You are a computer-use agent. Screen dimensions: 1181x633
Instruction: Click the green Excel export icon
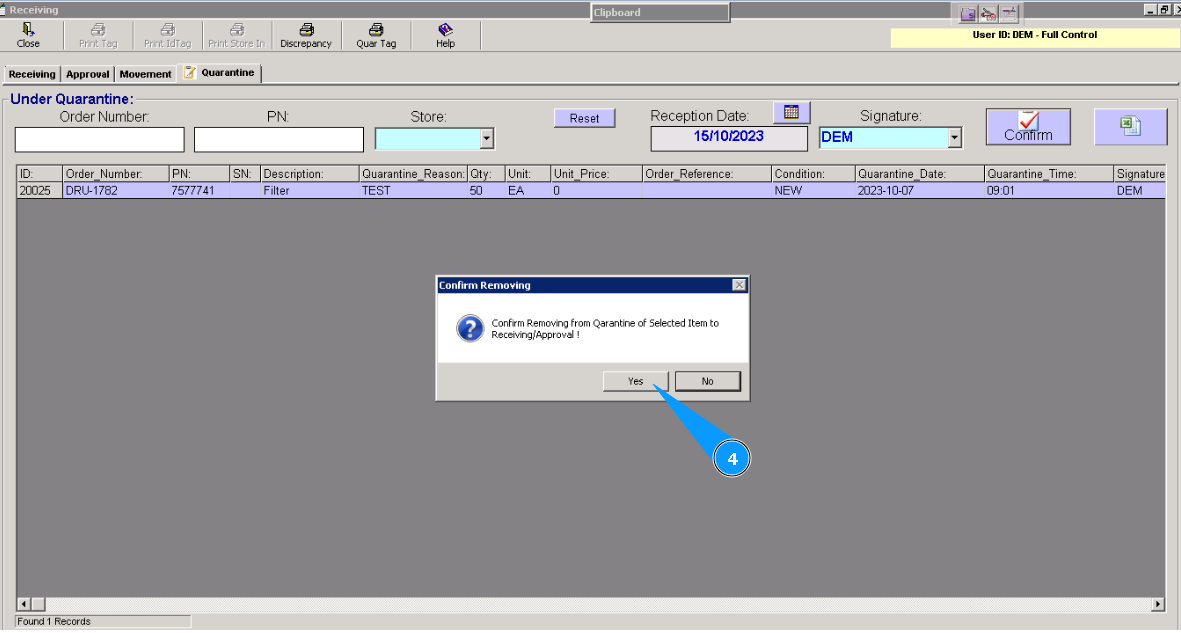point(1130,126)
